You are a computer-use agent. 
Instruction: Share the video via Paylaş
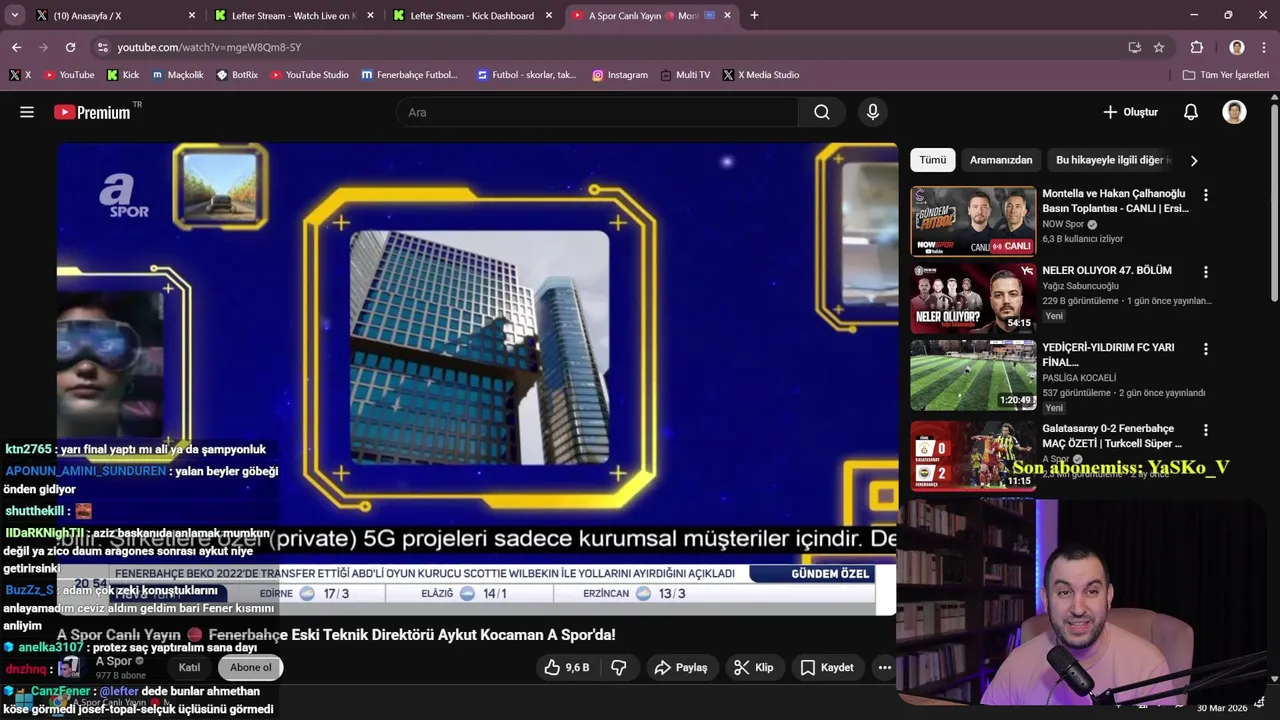click(680, 667)
